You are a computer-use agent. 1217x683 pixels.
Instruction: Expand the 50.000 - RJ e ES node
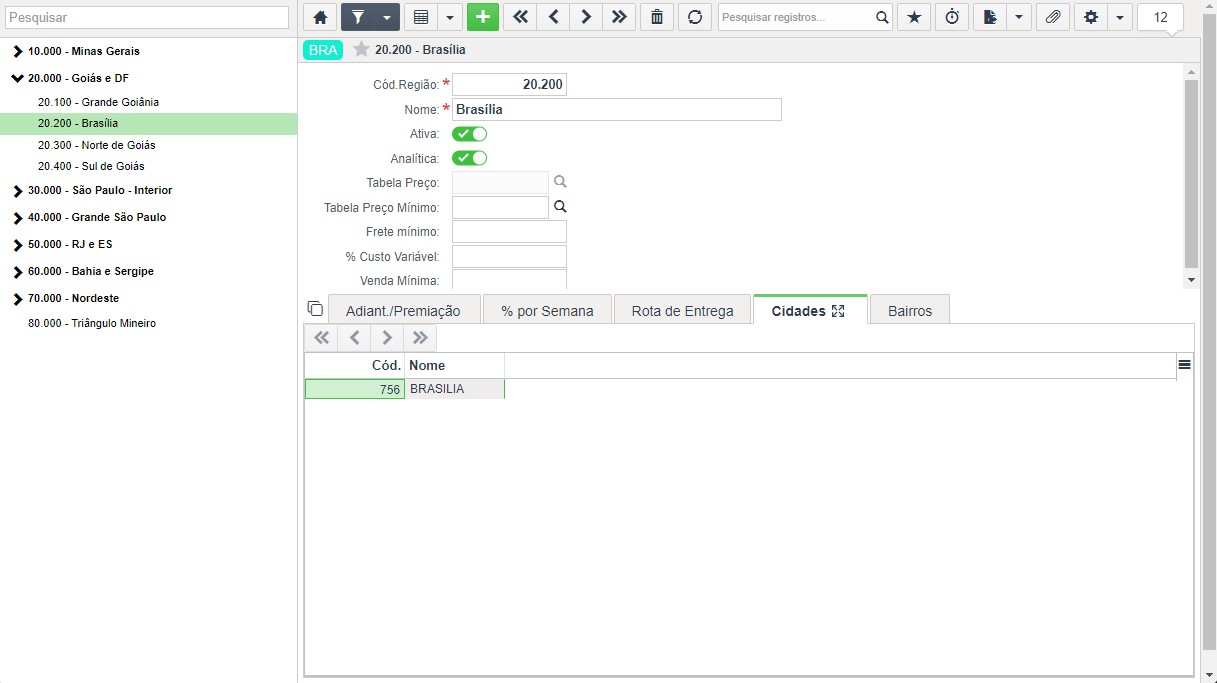point(18,244)
